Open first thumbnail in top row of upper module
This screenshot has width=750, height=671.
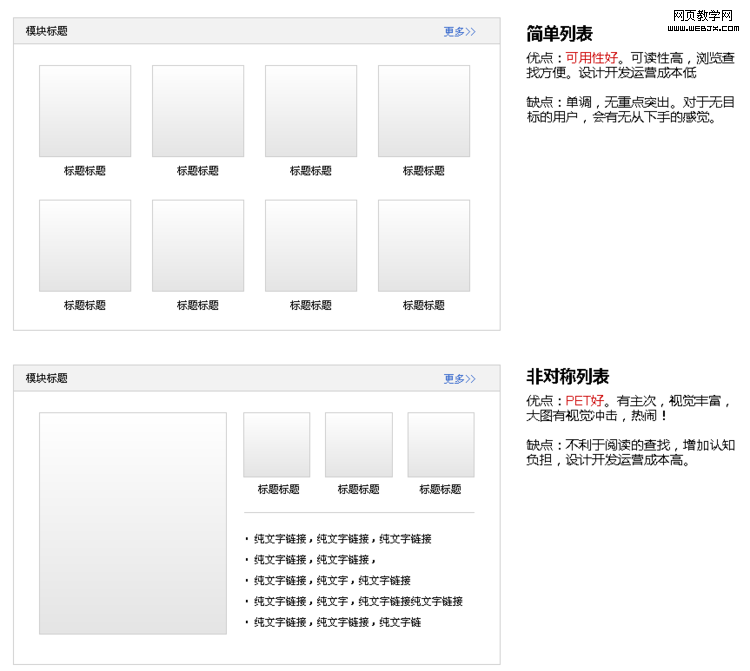click(x=85, y=111)
